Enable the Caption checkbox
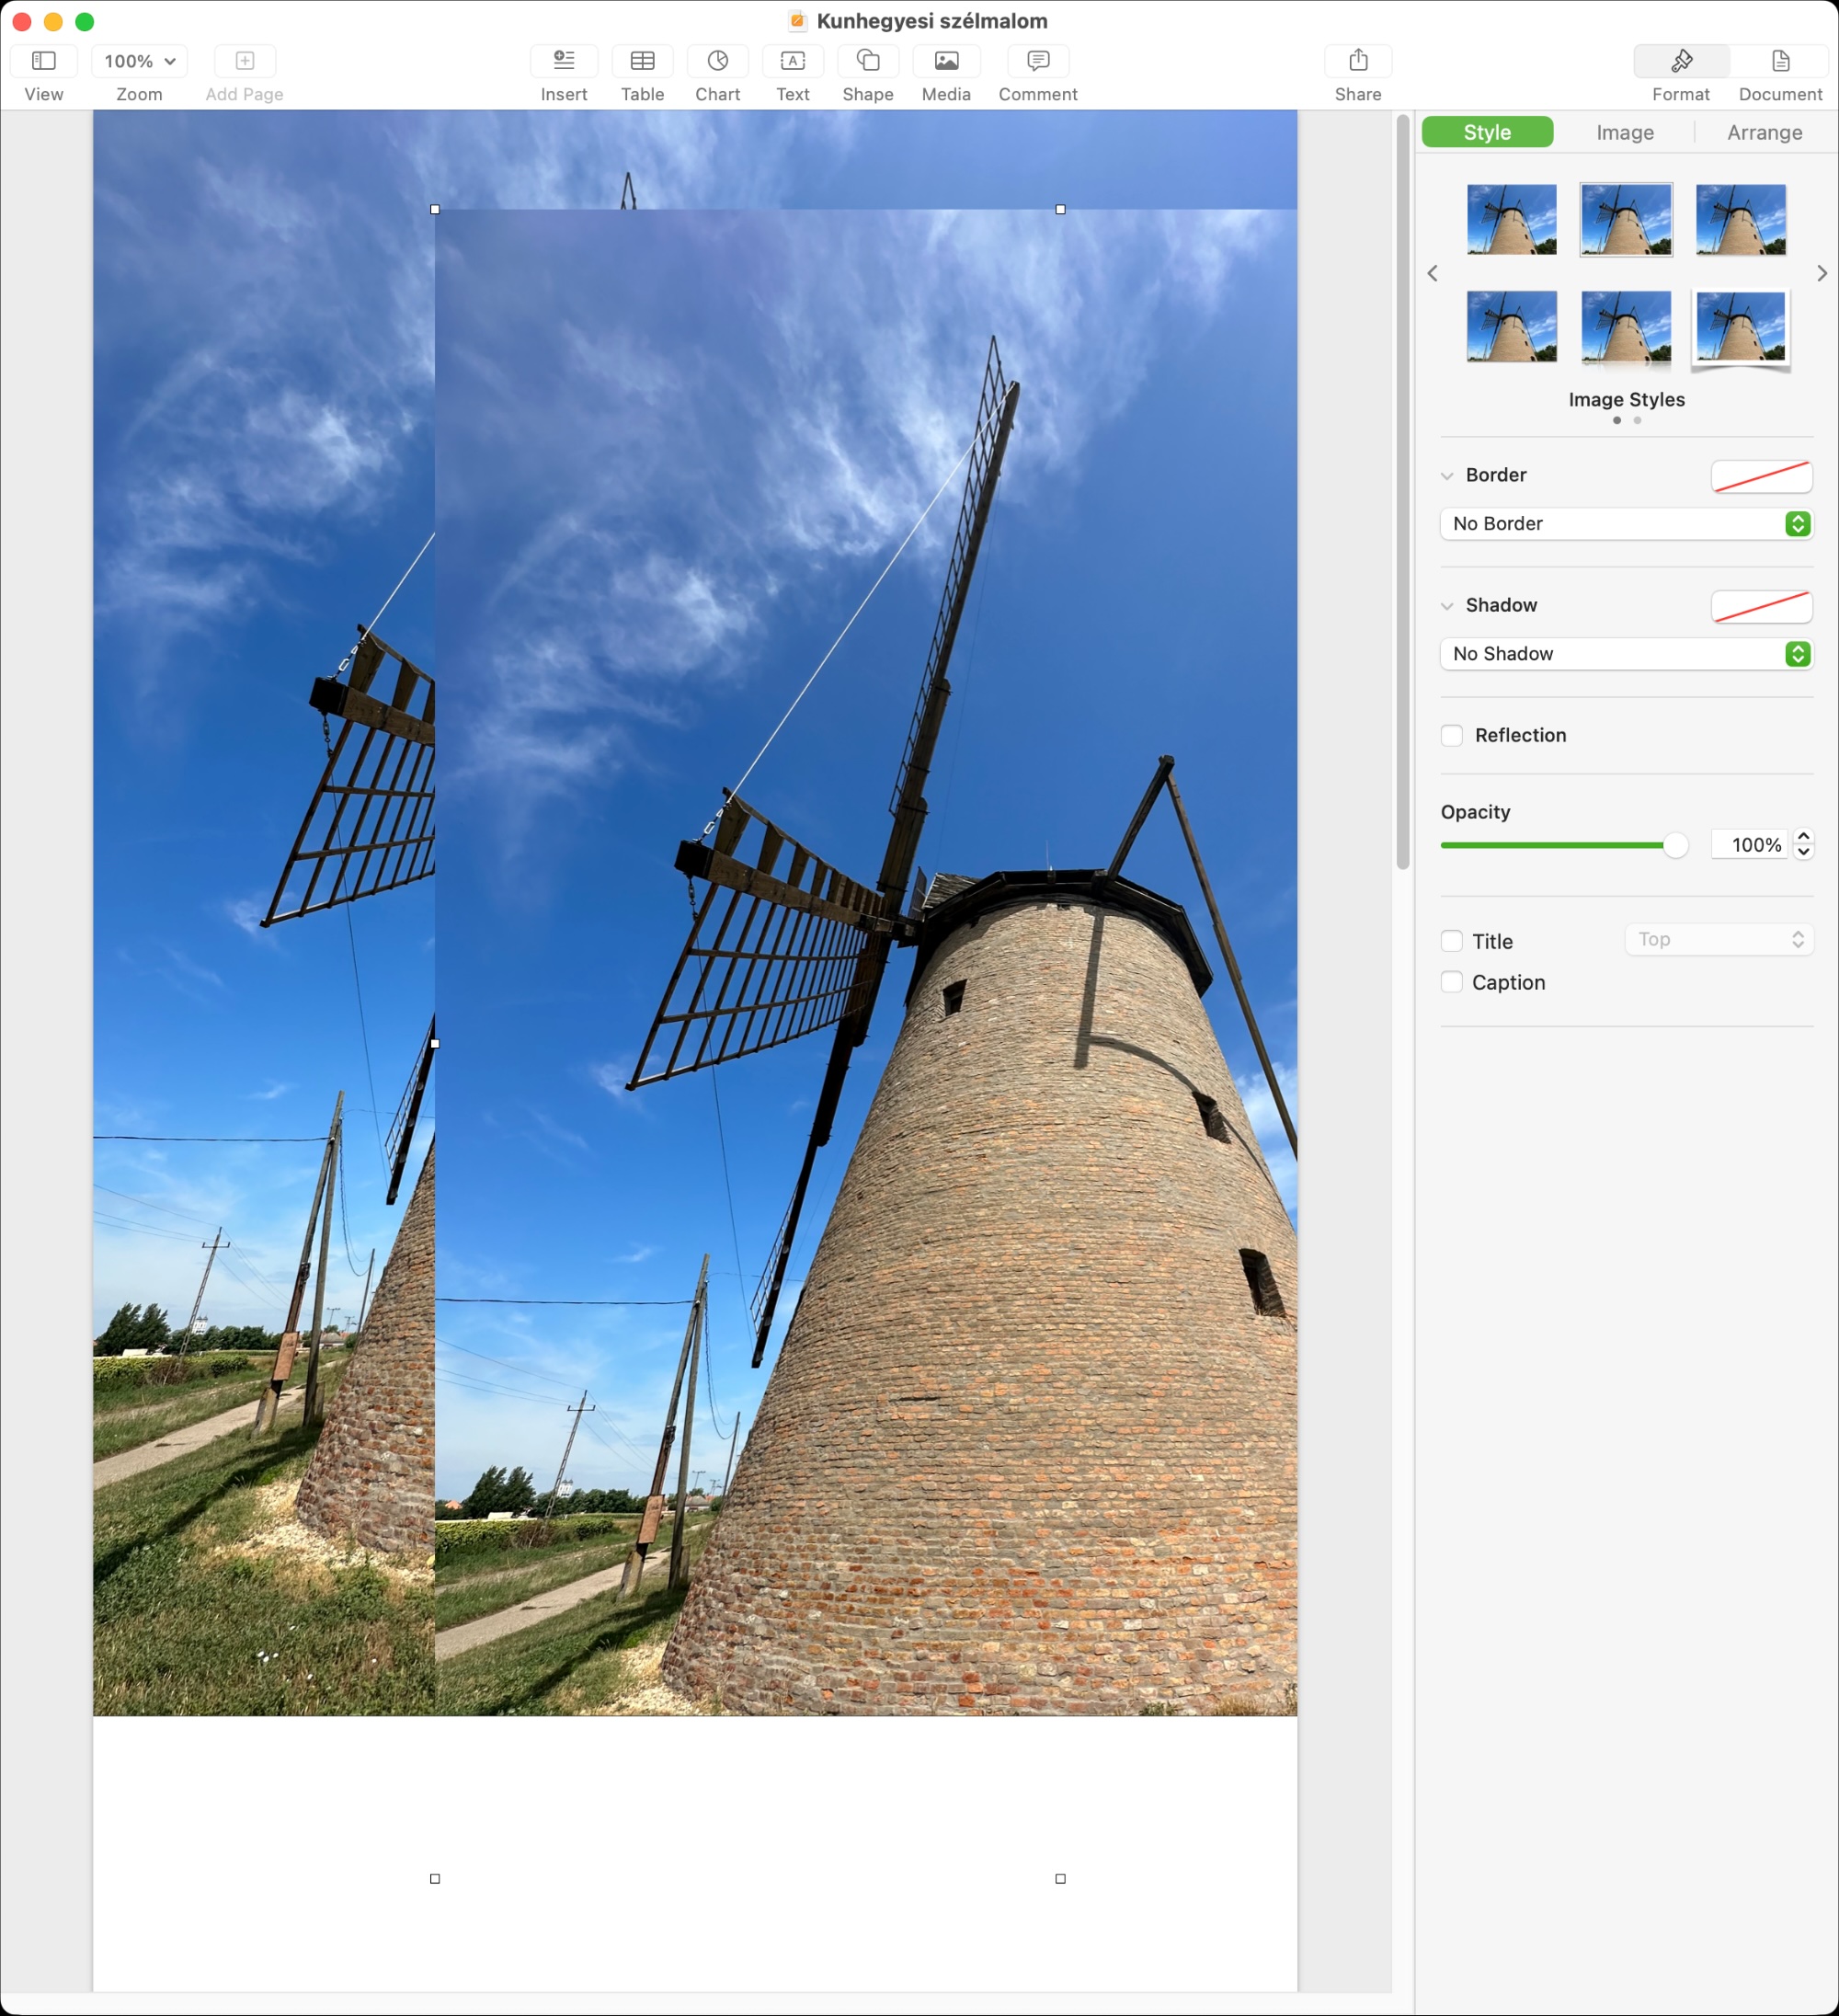Screen dimensions: 1839x2016 click(1451, 982)
